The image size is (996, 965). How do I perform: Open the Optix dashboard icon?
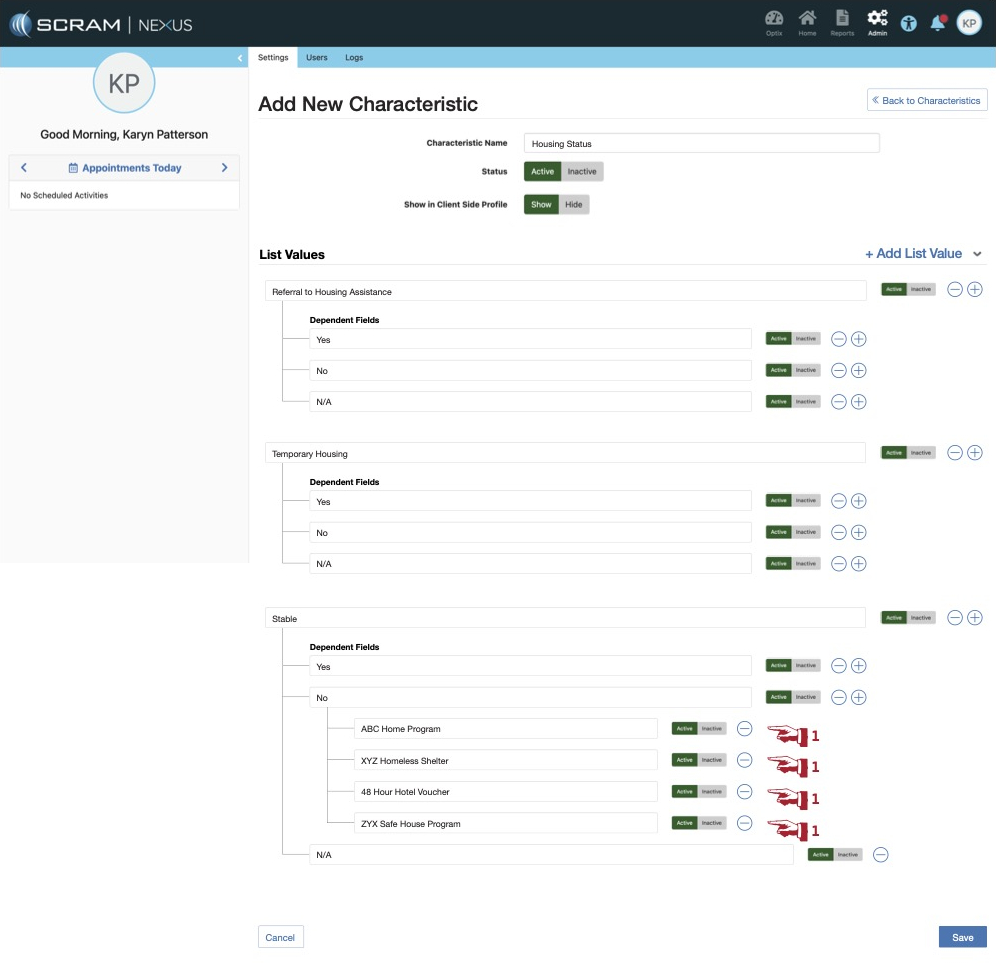(774, 21)
